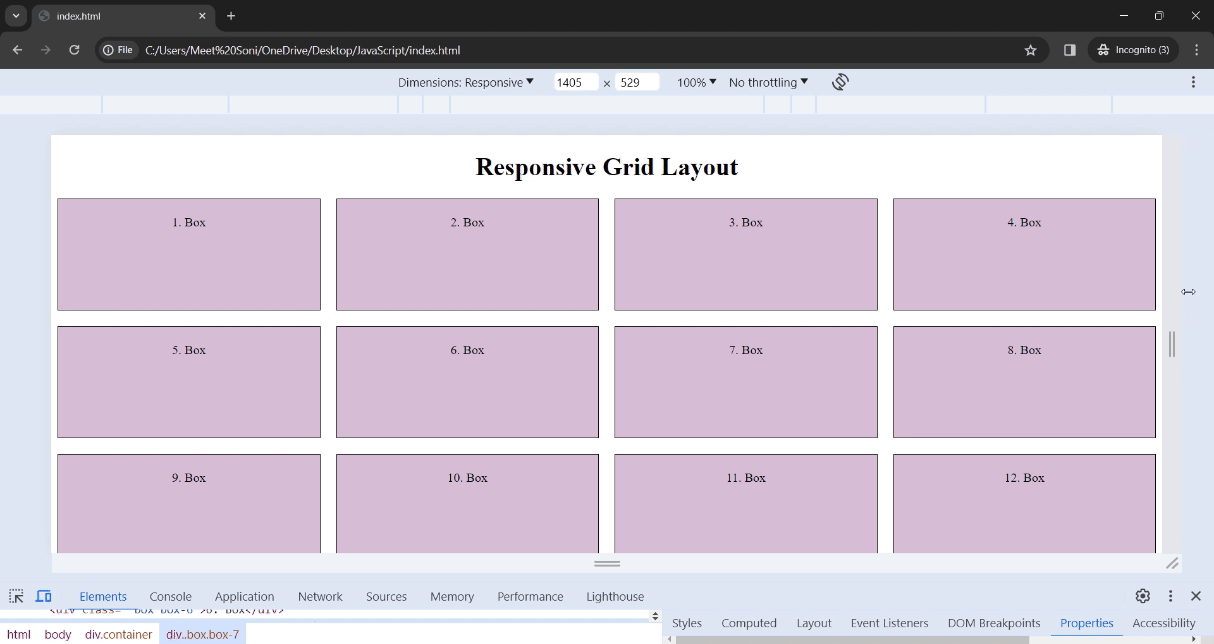Image resolution: width=1214 pixels, height=644 pixels.
Task: Select html in the breadcrumb trail
Action: (19, 634)
